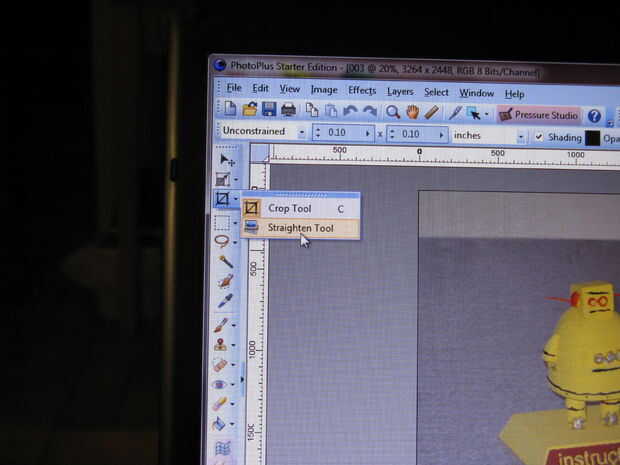This screenshot has width=620, height=465.
Task: Click the Copy icon in toolbar
Action: coord(312,110)
